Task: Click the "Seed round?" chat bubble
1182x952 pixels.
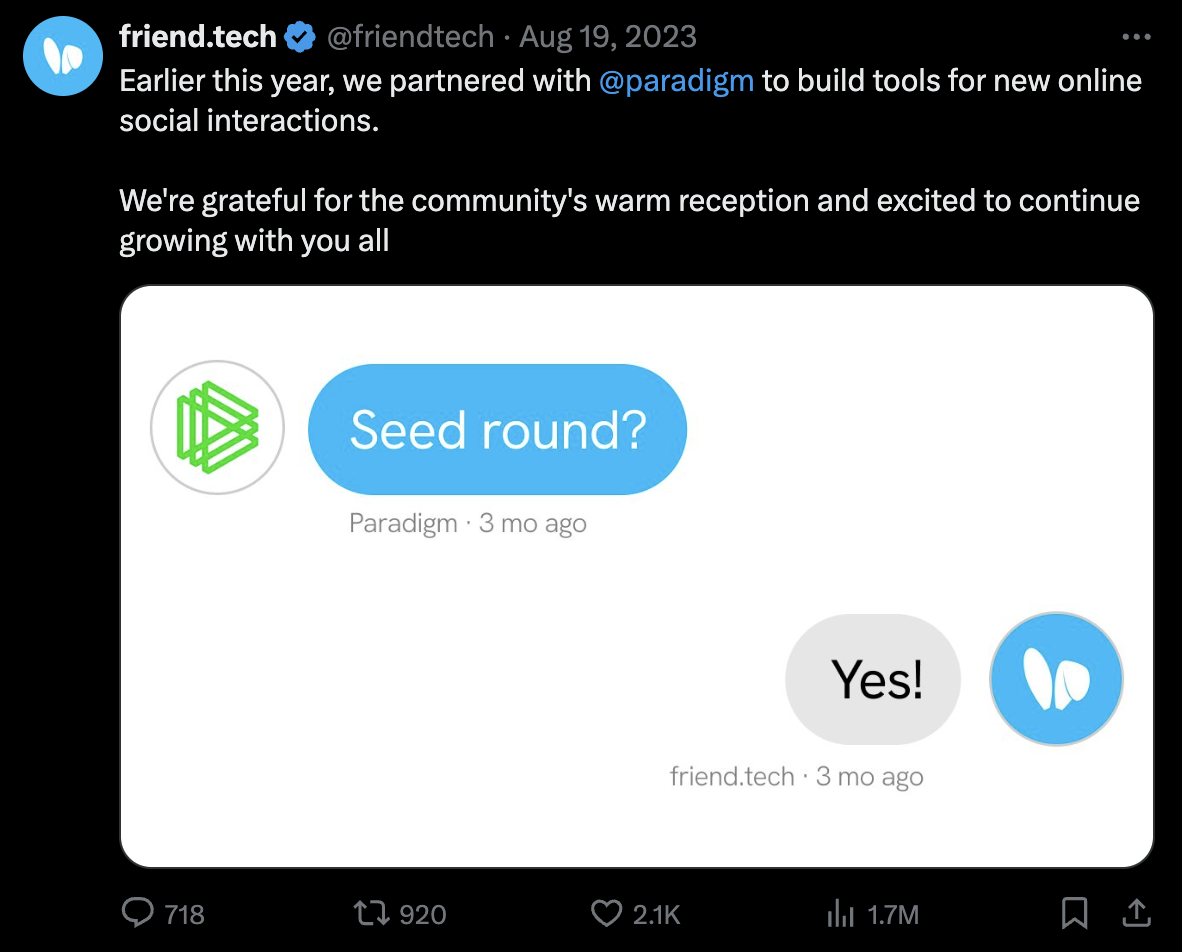Action: tap(497, 429)
